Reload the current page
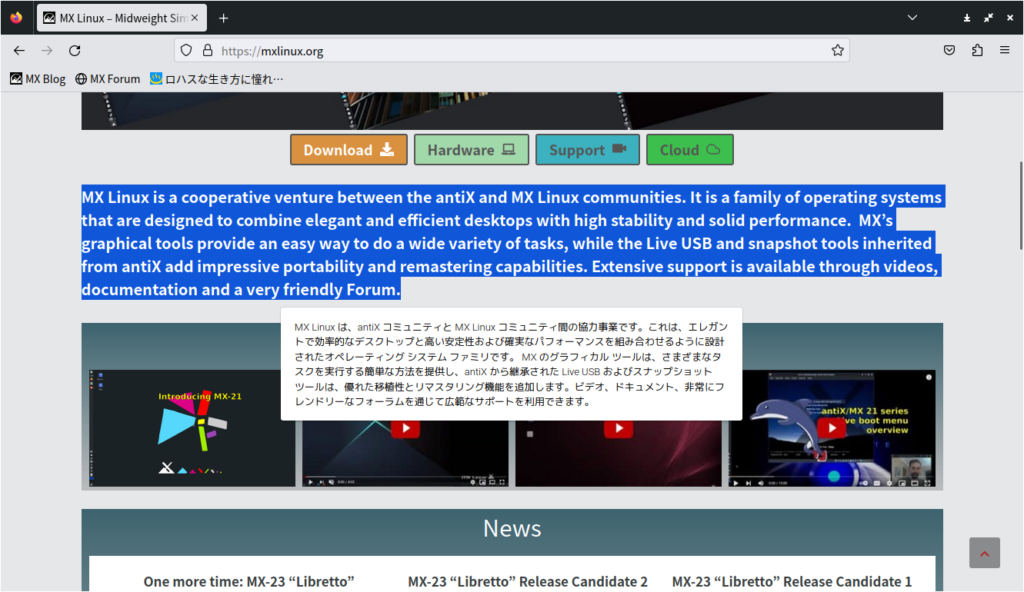 75,50
